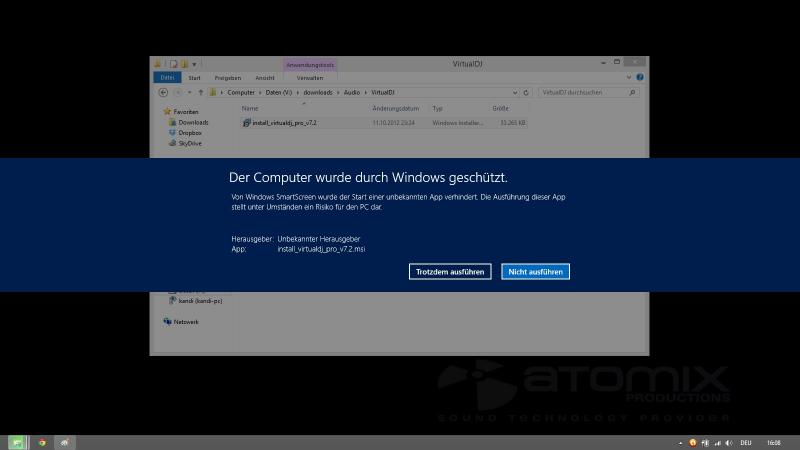Open the Freigeben ribbon tab in Explorer
This screenshot has width=800, height=450.
point(228,78)
